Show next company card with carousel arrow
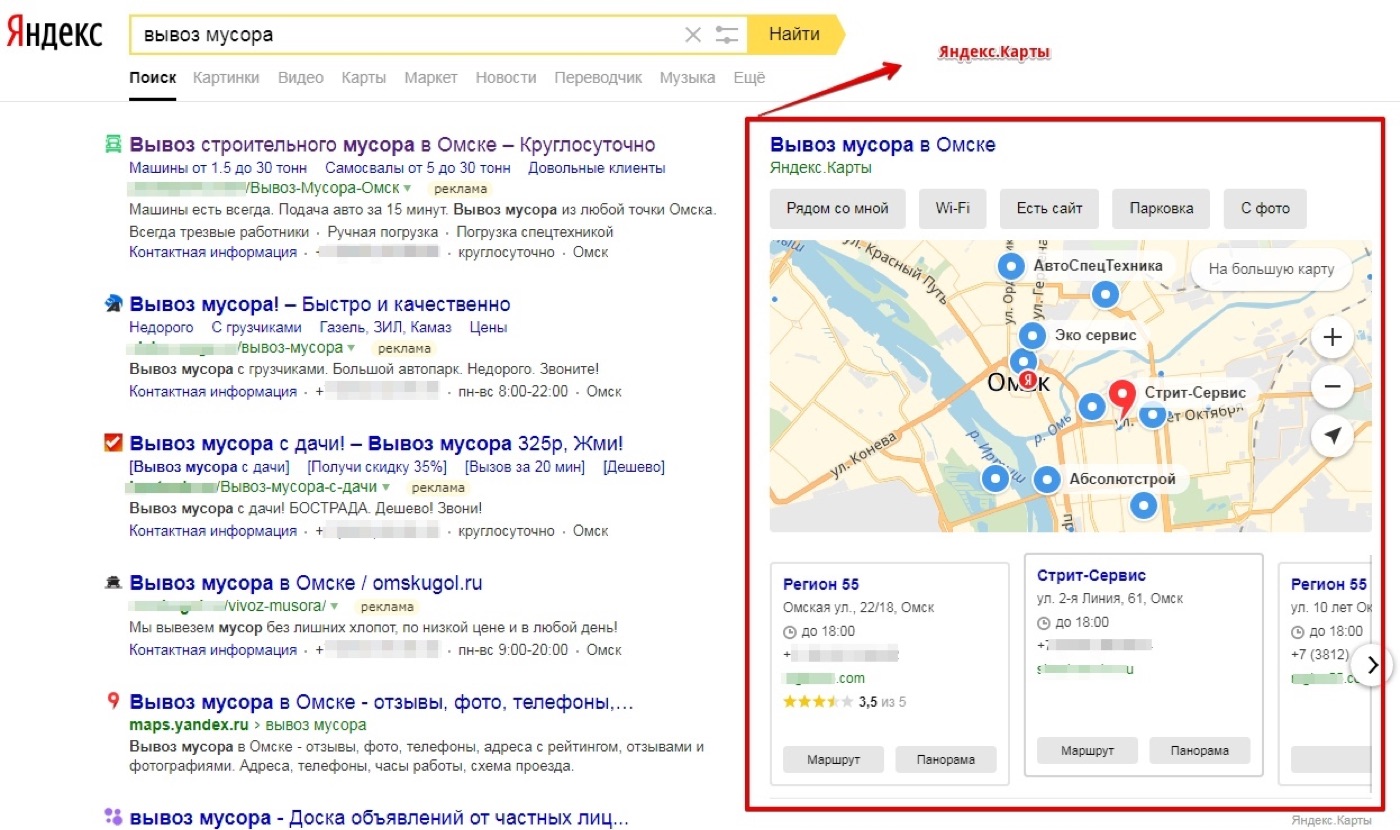The image size is (1400, 830). [1372, 664]
